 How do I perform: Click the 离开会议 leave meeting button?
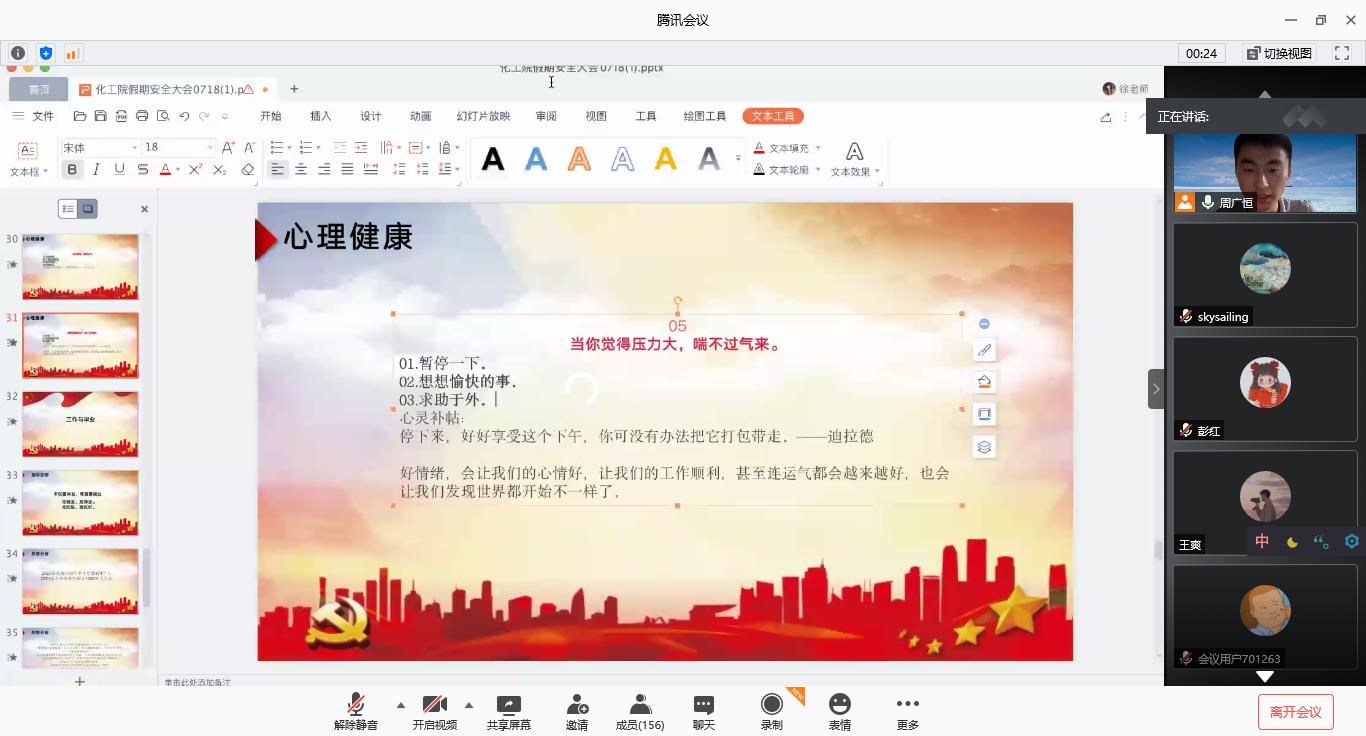click(1295, 712)
